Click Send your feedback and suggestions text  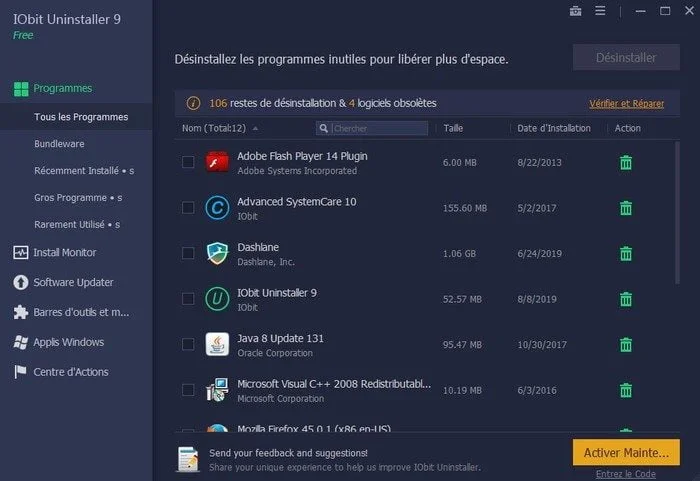(288, 453)
